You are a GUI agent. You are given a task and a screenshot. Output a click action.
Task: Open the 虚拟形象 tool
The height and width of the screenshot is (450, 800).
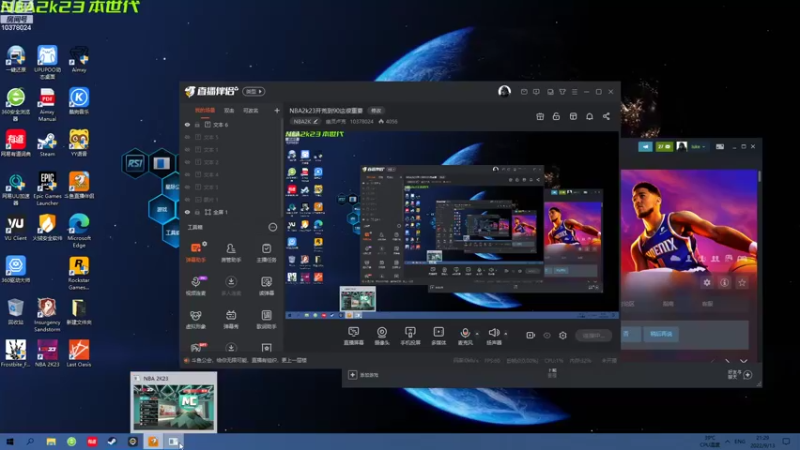[x=196, y=319]
